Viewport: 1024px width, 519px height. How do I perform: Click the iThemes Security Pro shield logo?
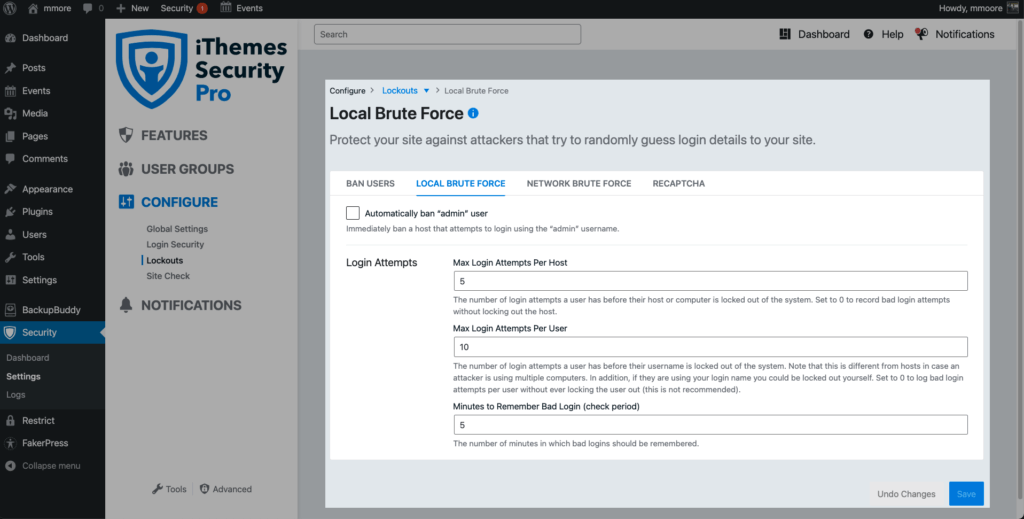(151, 69)
